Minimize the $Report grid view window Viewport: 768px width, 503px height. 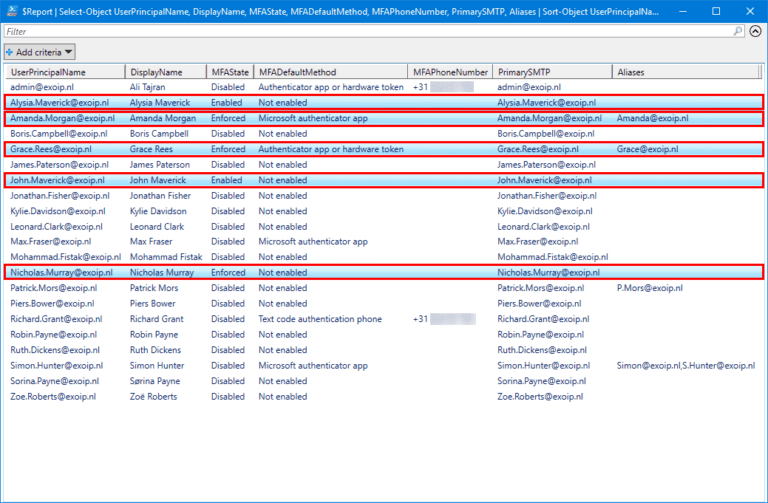point(683,11)
